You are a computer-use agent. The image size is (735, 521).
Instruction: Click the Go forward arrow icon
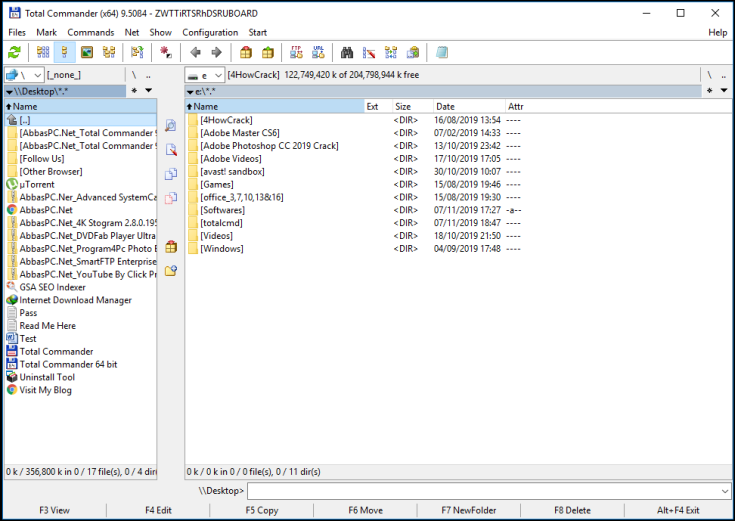point(217,52)
